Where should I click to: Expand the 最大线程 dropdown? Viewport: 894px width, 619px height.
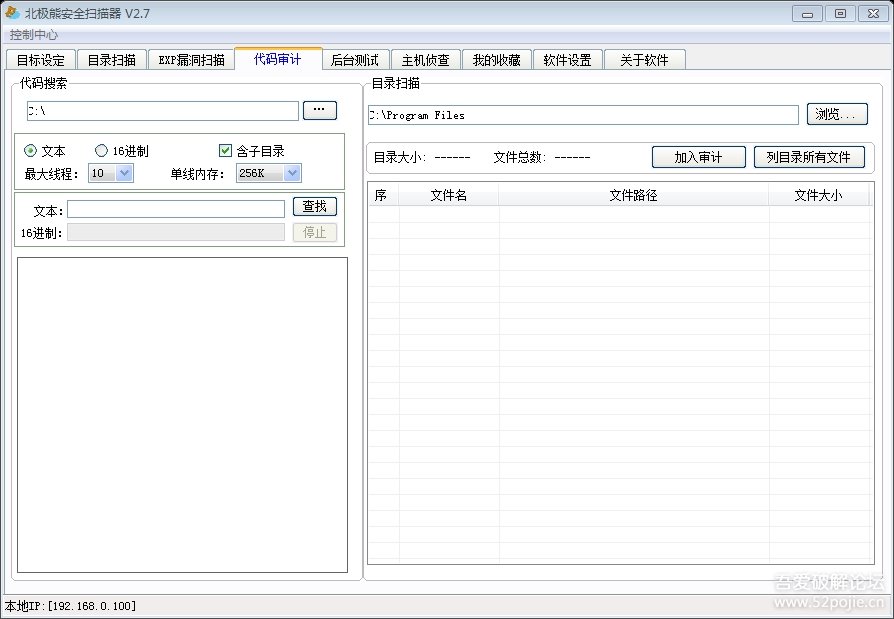click(124, 173)
